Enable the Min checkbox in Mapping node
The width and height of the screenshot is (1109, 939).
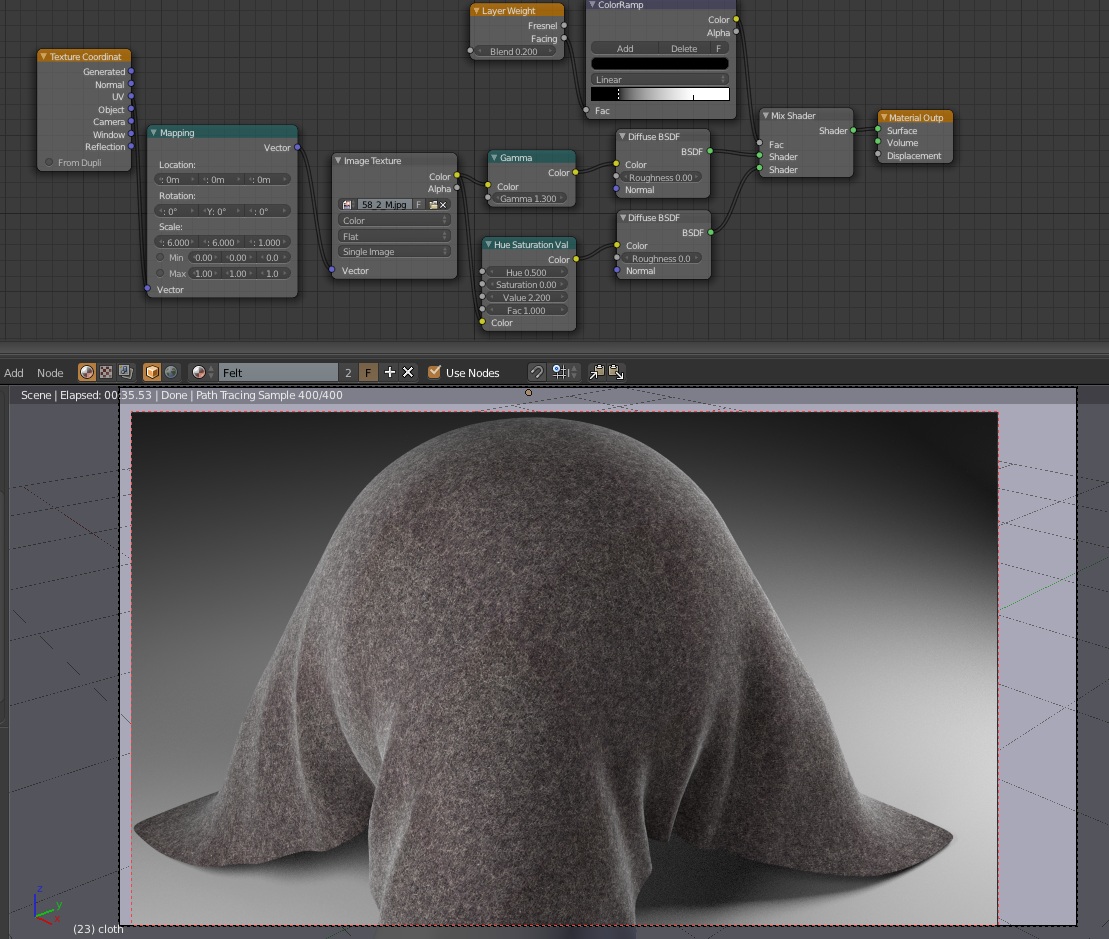tap(160, 258)
